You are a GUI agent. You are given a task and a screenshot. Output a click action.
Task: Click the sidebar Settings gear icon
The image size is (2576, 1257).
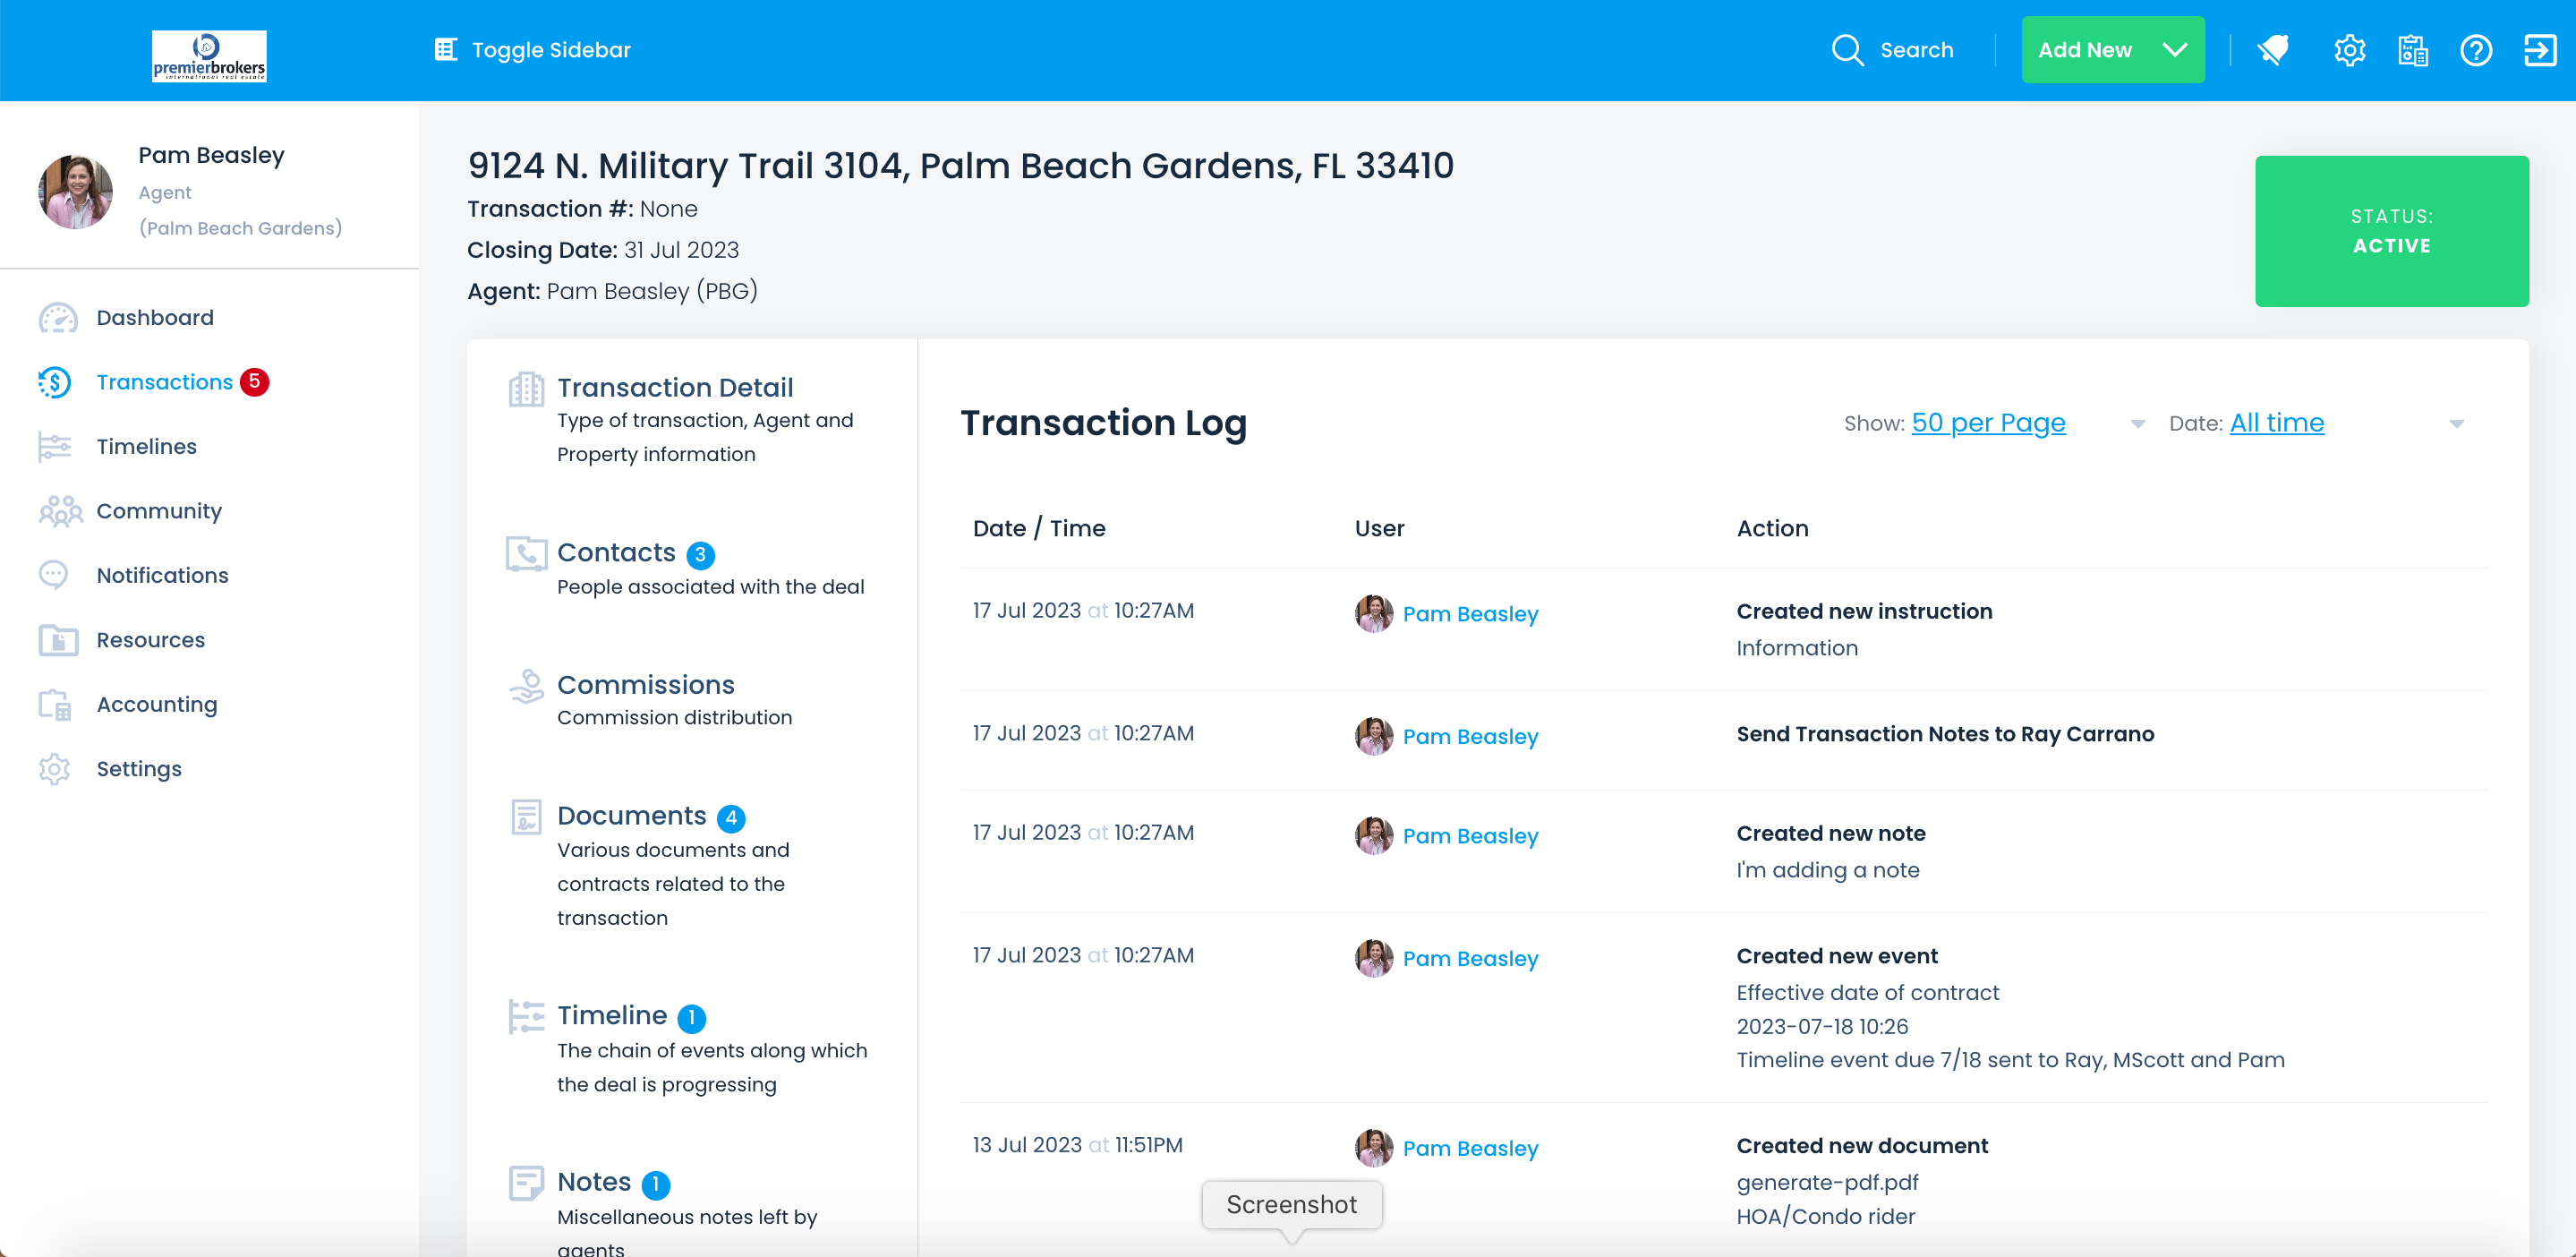tap(54, 769)
